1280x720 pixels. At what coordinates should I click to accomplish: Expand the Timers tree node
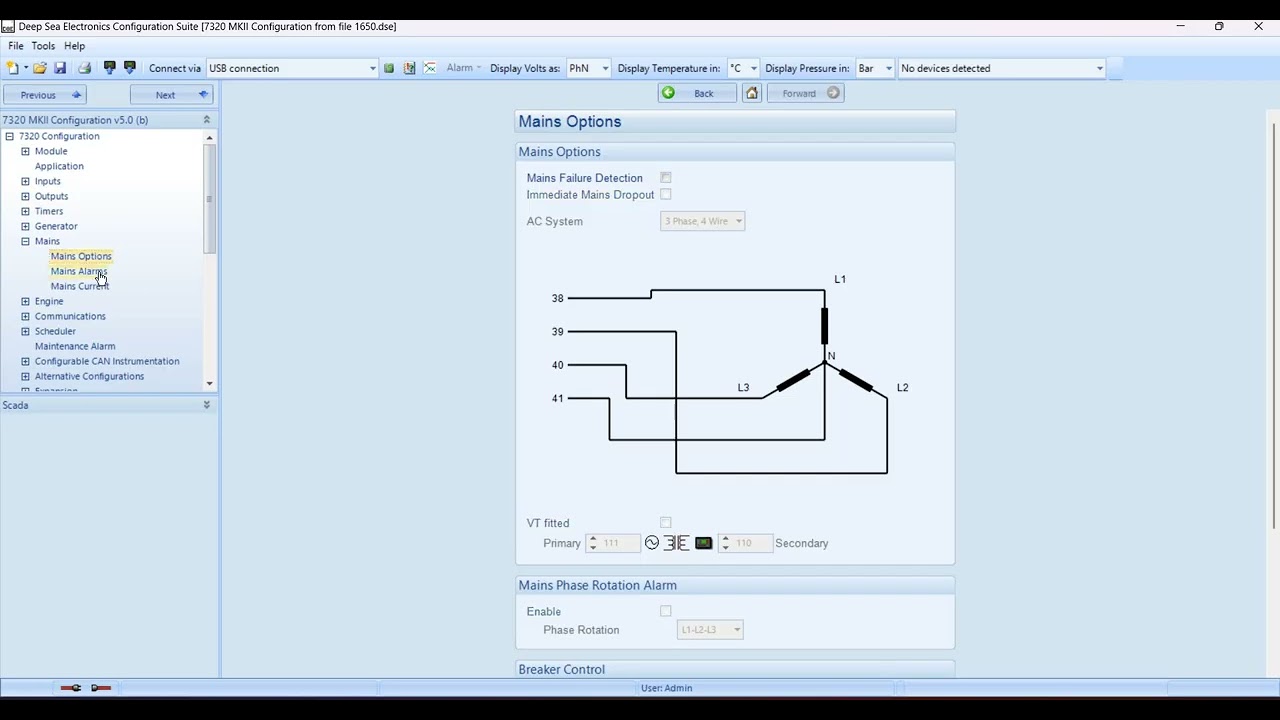coord(25,211)
